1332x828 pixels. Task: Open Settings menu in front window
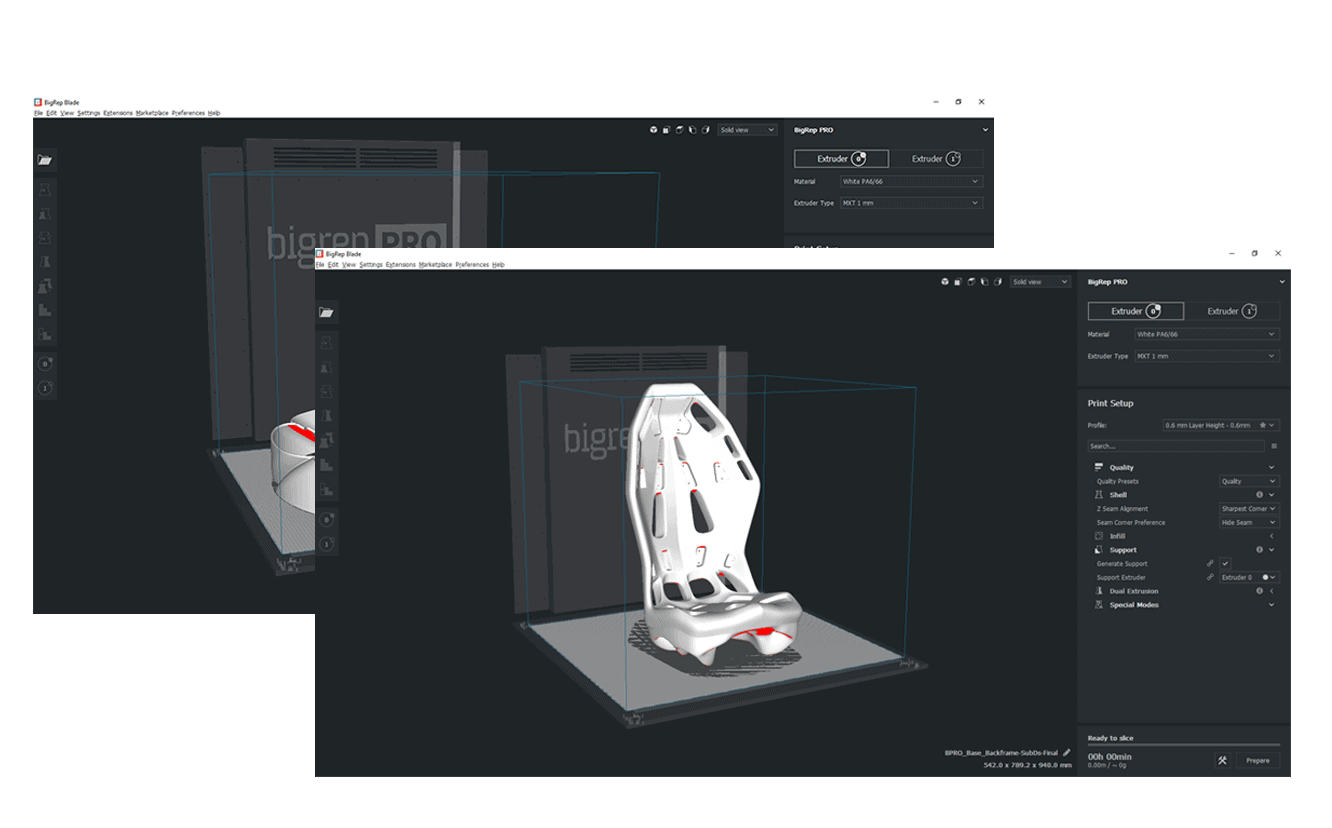tap(371, 265)
